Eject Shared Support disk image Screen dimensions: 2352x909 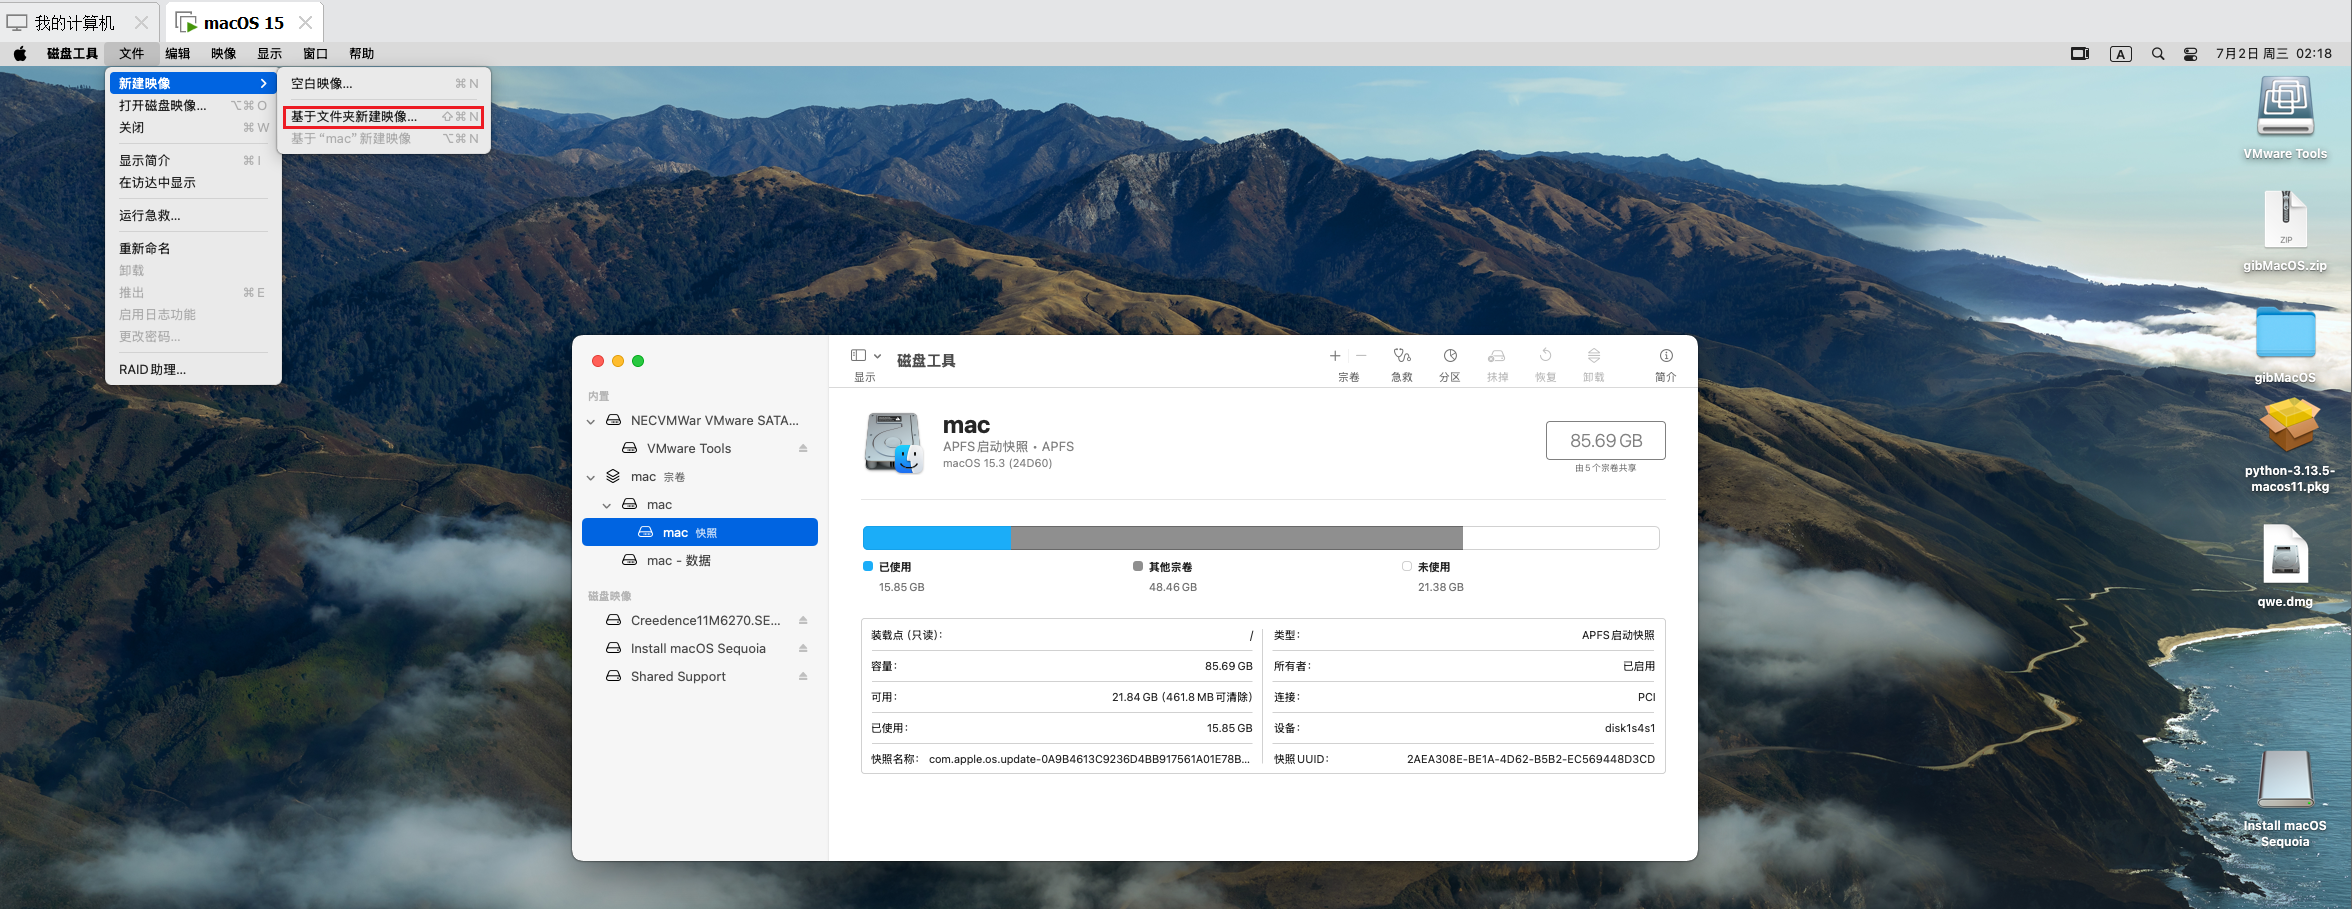click(x=803, y=676)
